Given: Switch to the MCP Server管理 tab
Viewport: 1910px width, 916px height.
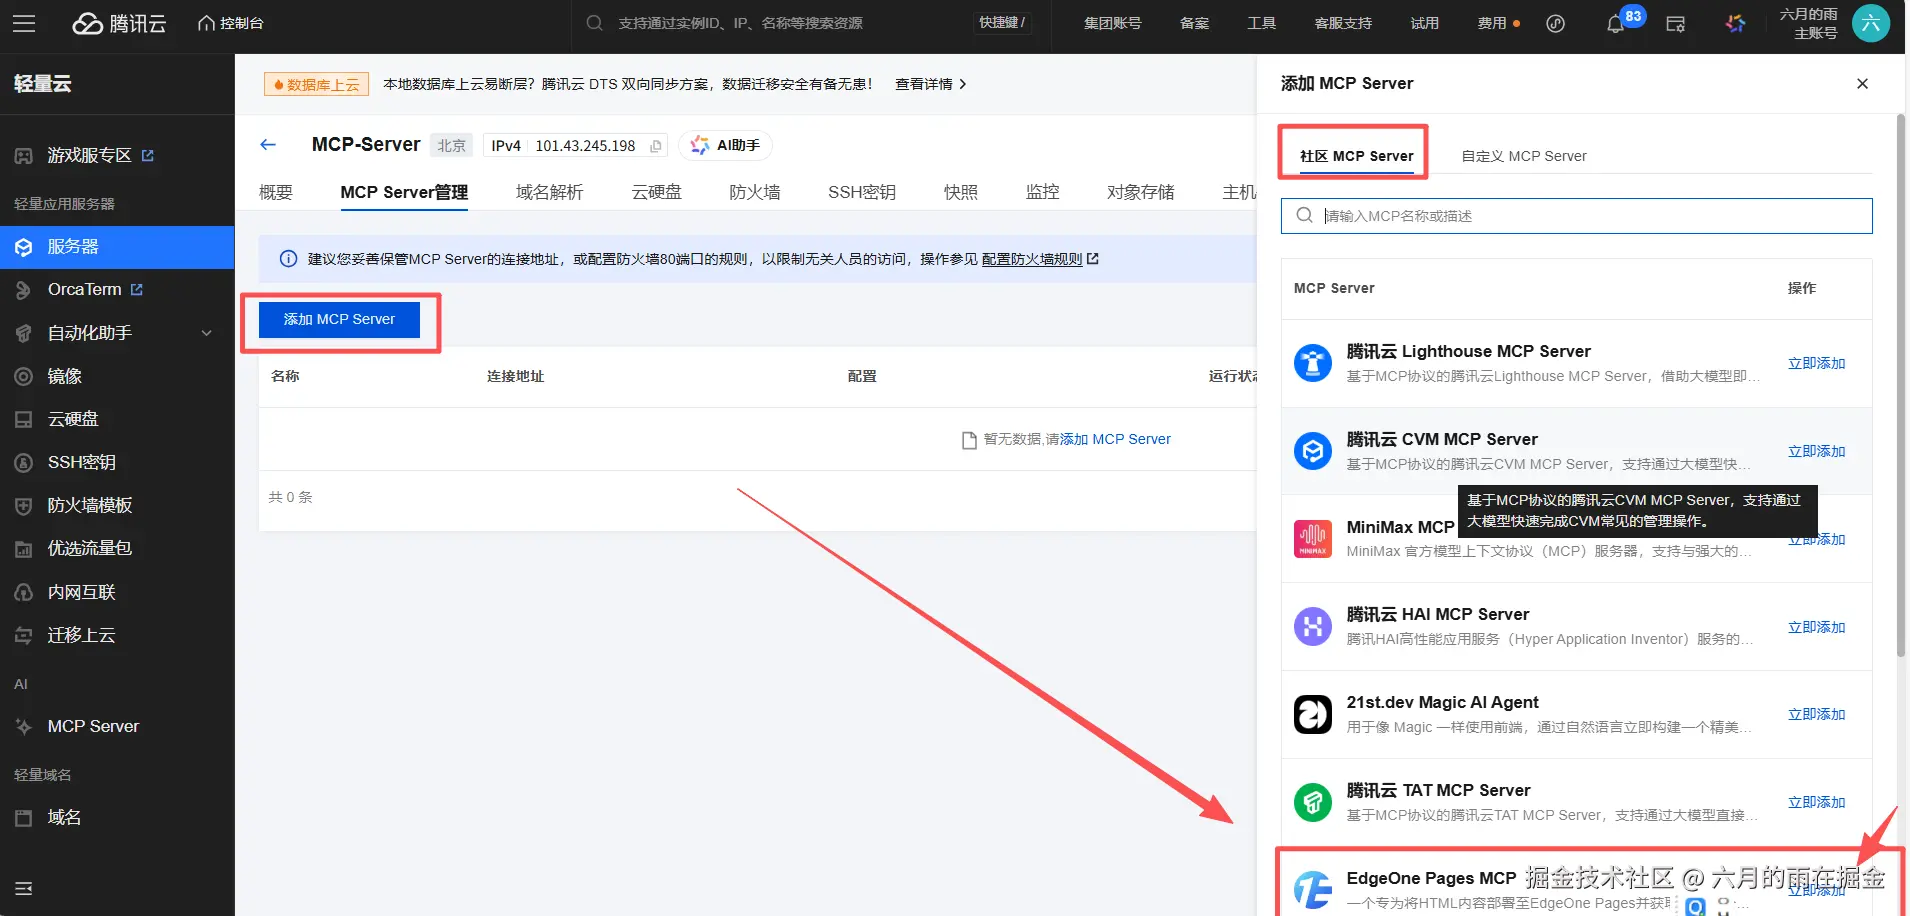Looking at the screenshot, I should [404, 192].
